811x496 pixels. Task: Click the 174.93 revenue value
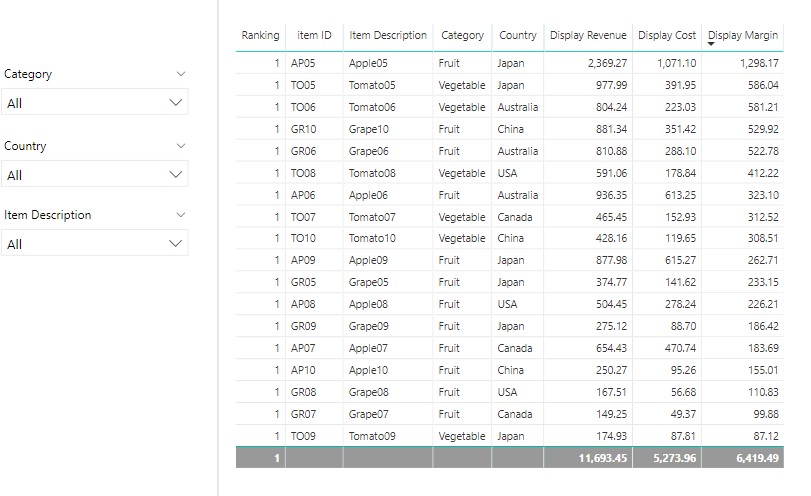coord(611,436)
